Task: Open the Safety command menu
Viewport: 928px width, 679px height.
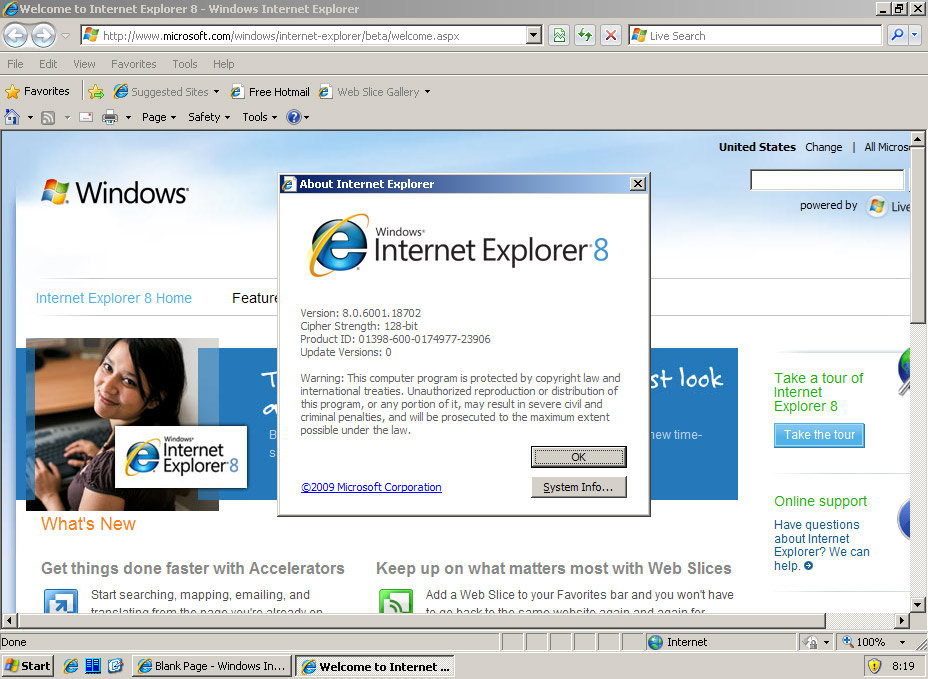Action: coord(209,117)
